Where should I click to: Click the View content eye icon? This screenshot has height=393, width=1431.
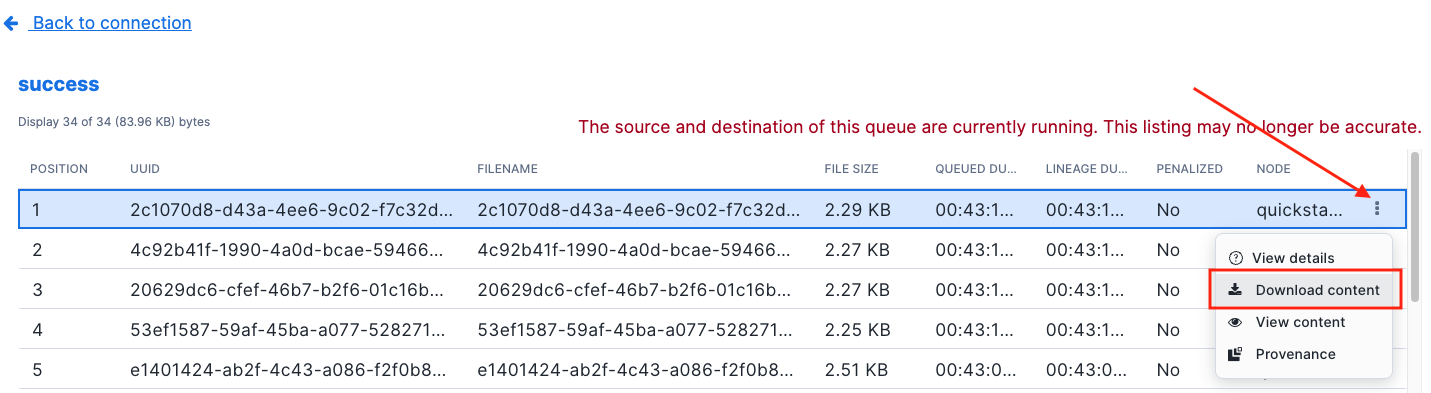click(1235, 322)
